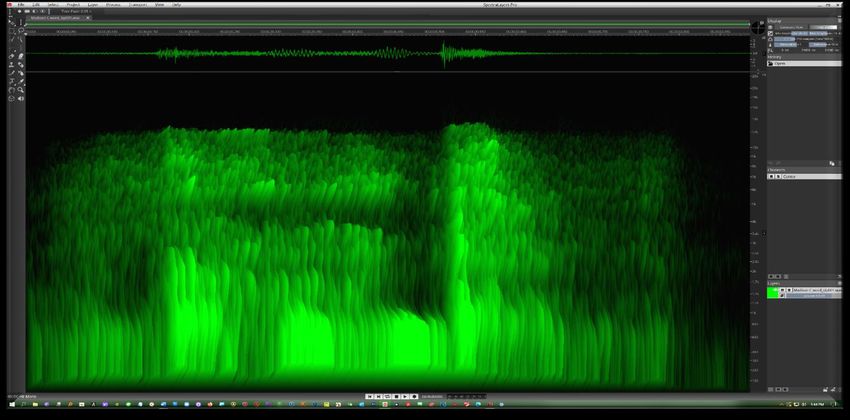Collapse the Layers panel header
Viewport: 850px width, 420px height.
775,282
